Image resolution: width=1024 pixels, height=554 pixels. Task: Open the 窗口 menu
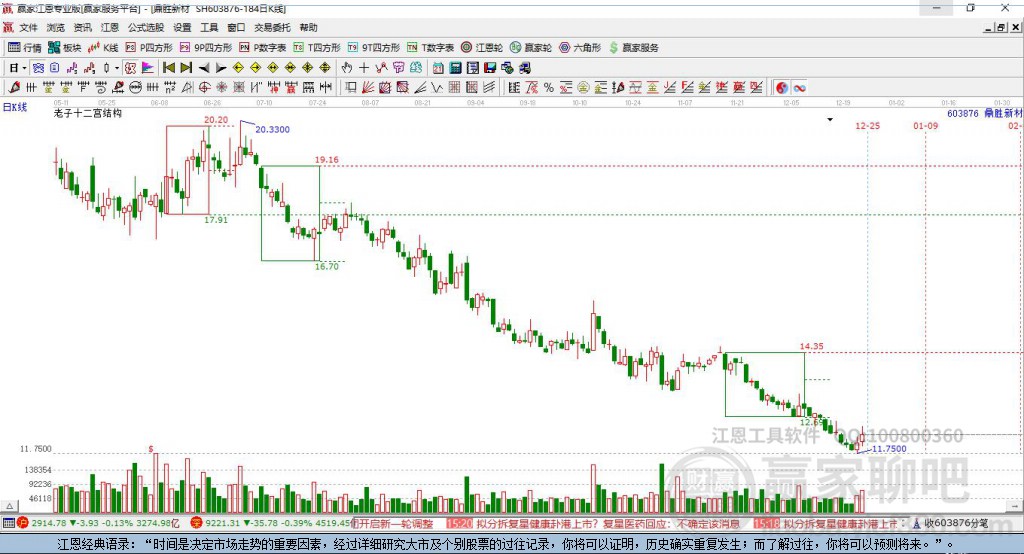pos(236,27)
